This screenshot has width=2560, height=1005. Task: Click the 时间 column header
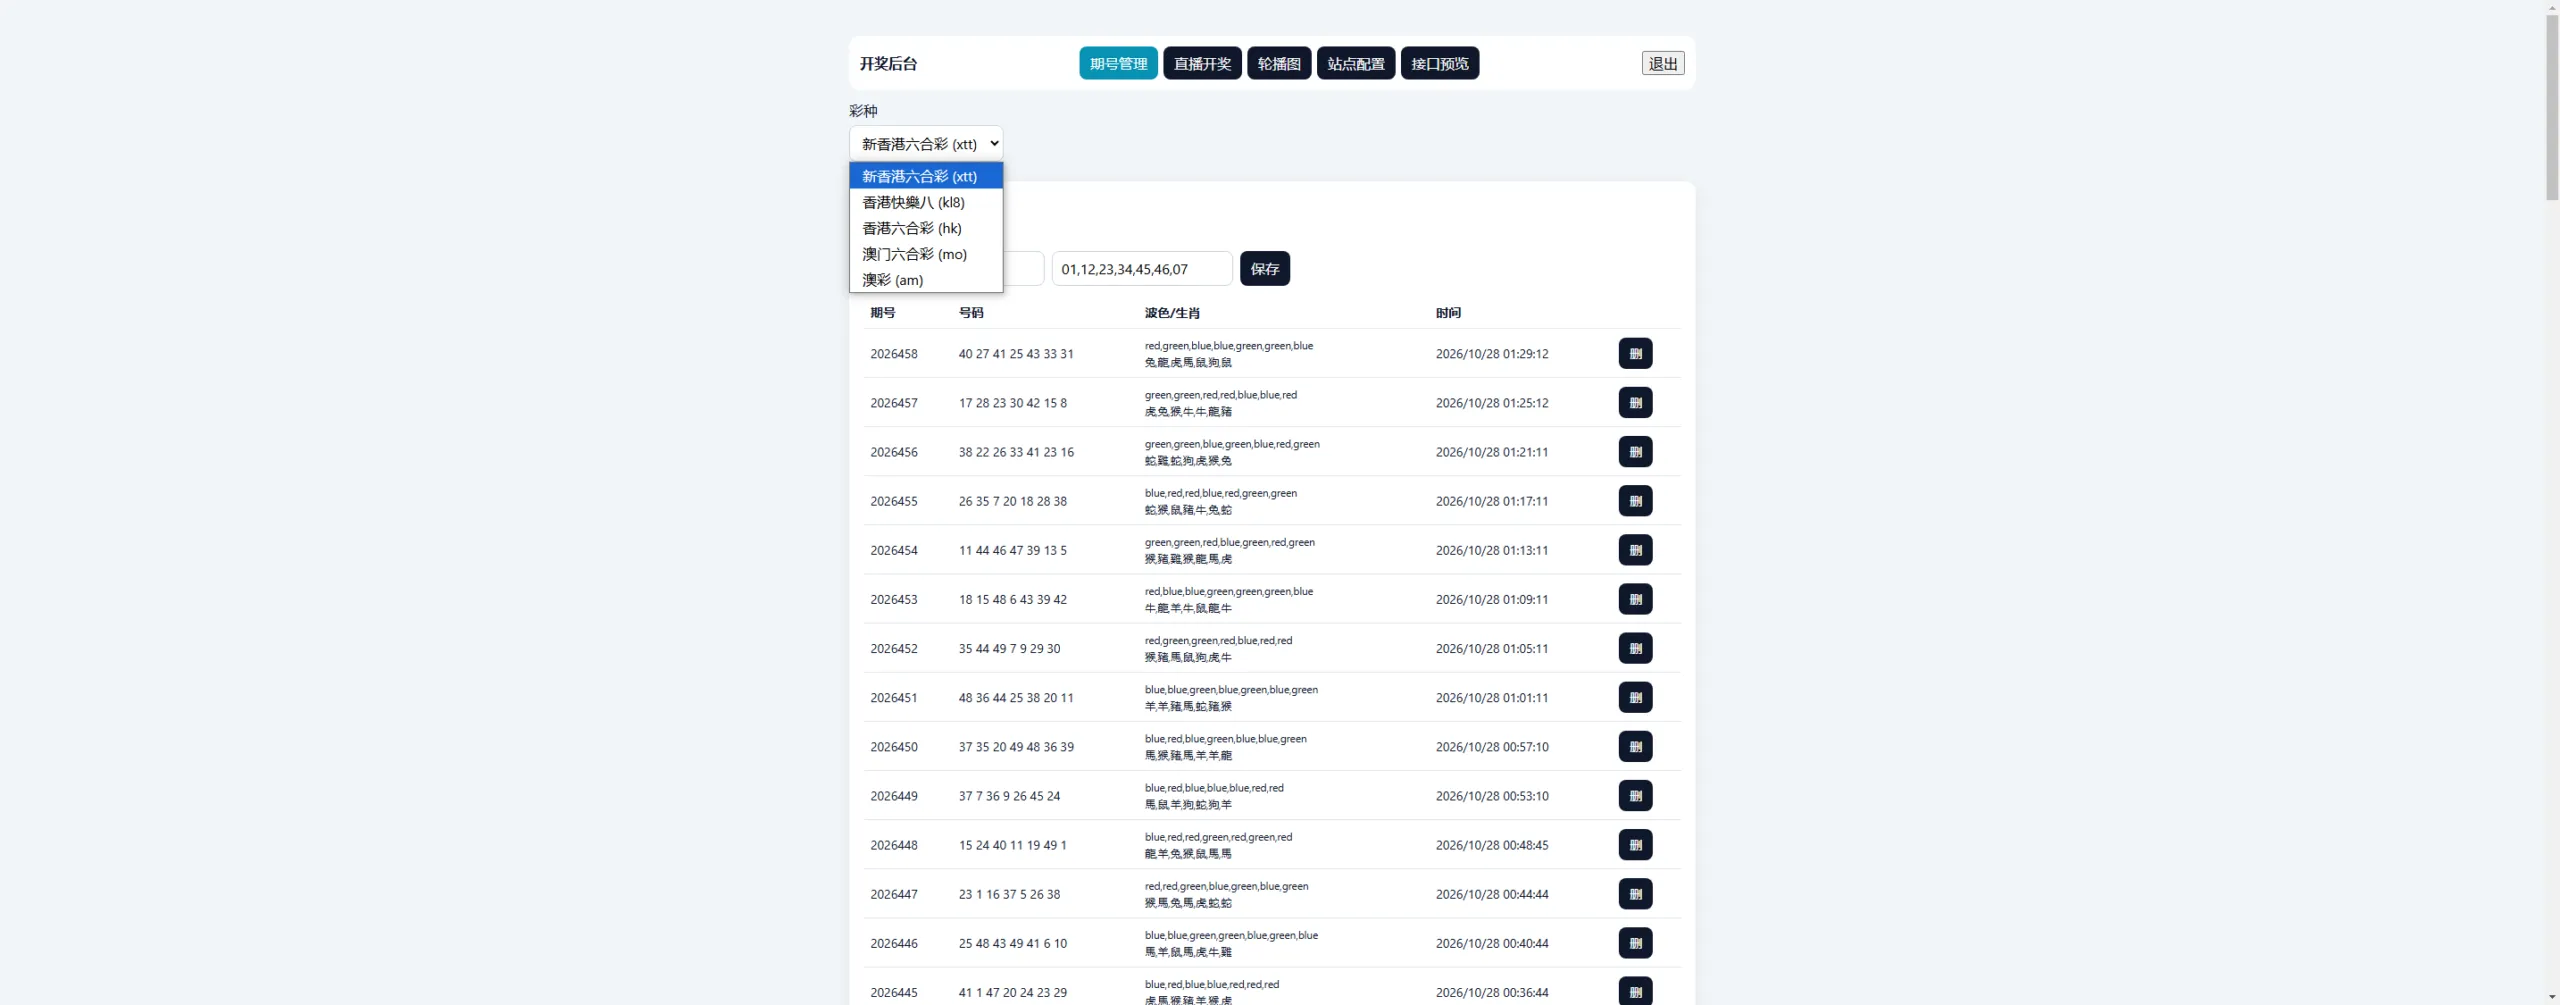click(x=1448, y=313)
